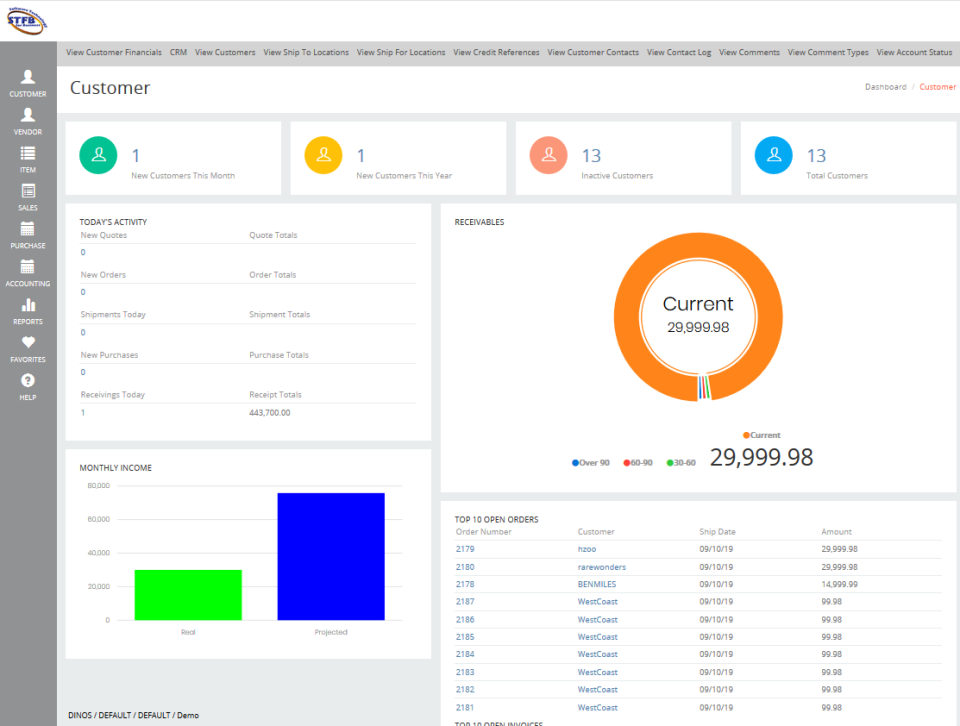960x726 pixels.
Task: Open order number 2179 link
Action: pyautogui.click(x=465, y=549)
